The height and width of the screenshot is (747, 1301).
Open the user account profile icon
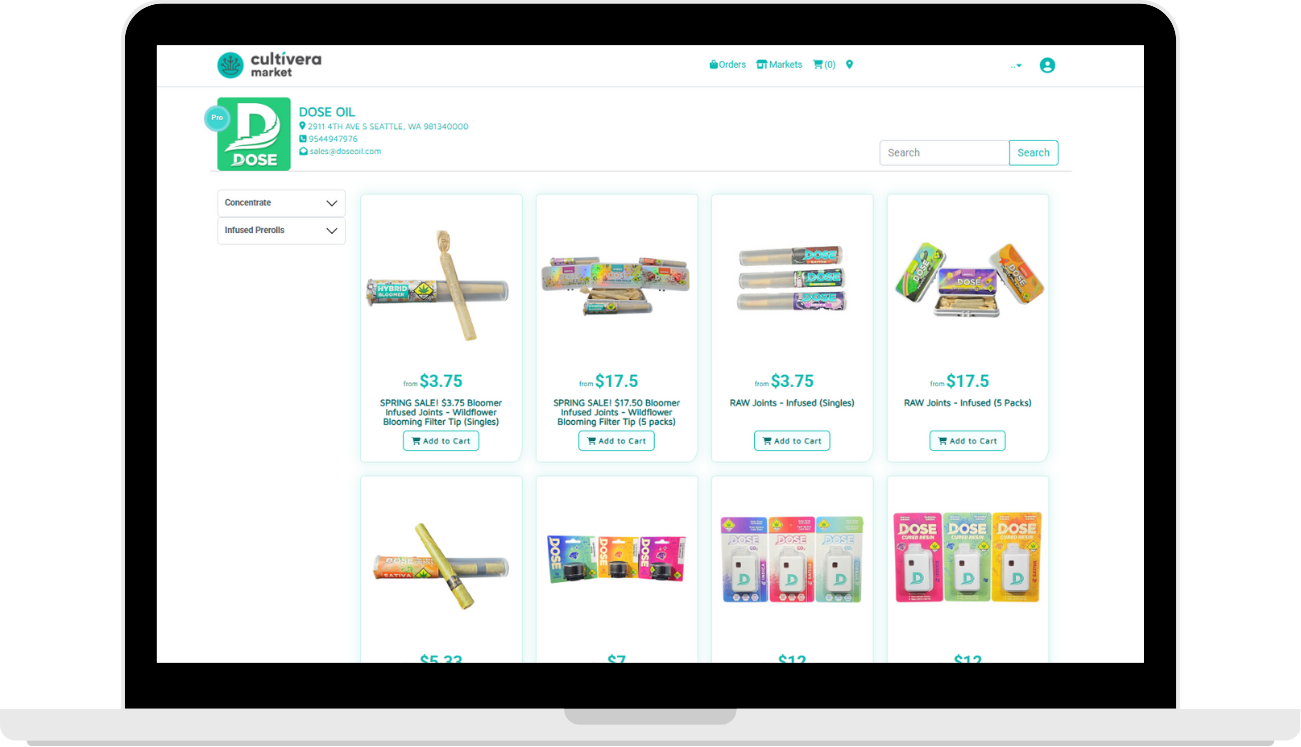tap(1047, 65)
